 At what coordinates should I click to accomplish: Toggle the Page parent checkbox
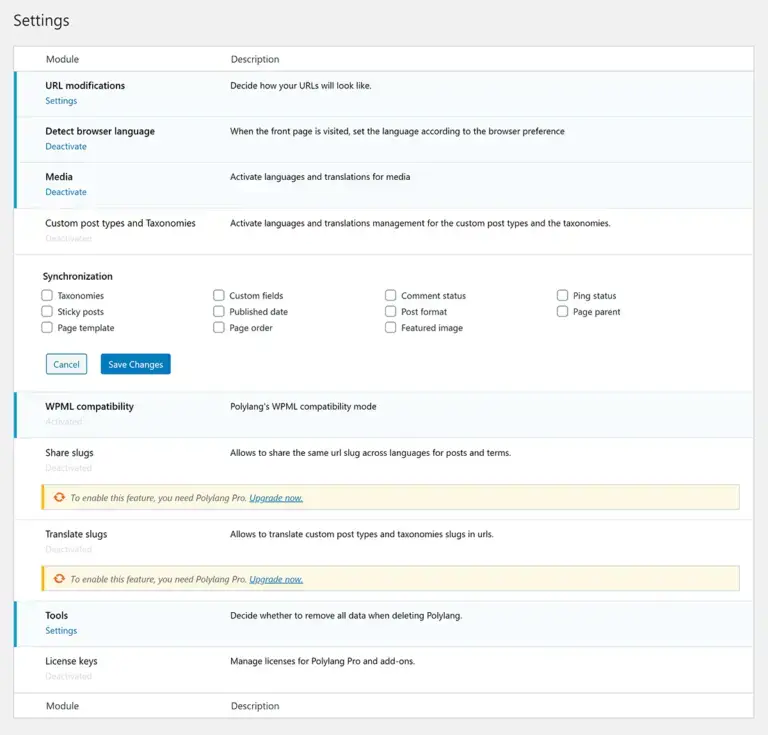point(562,311)
